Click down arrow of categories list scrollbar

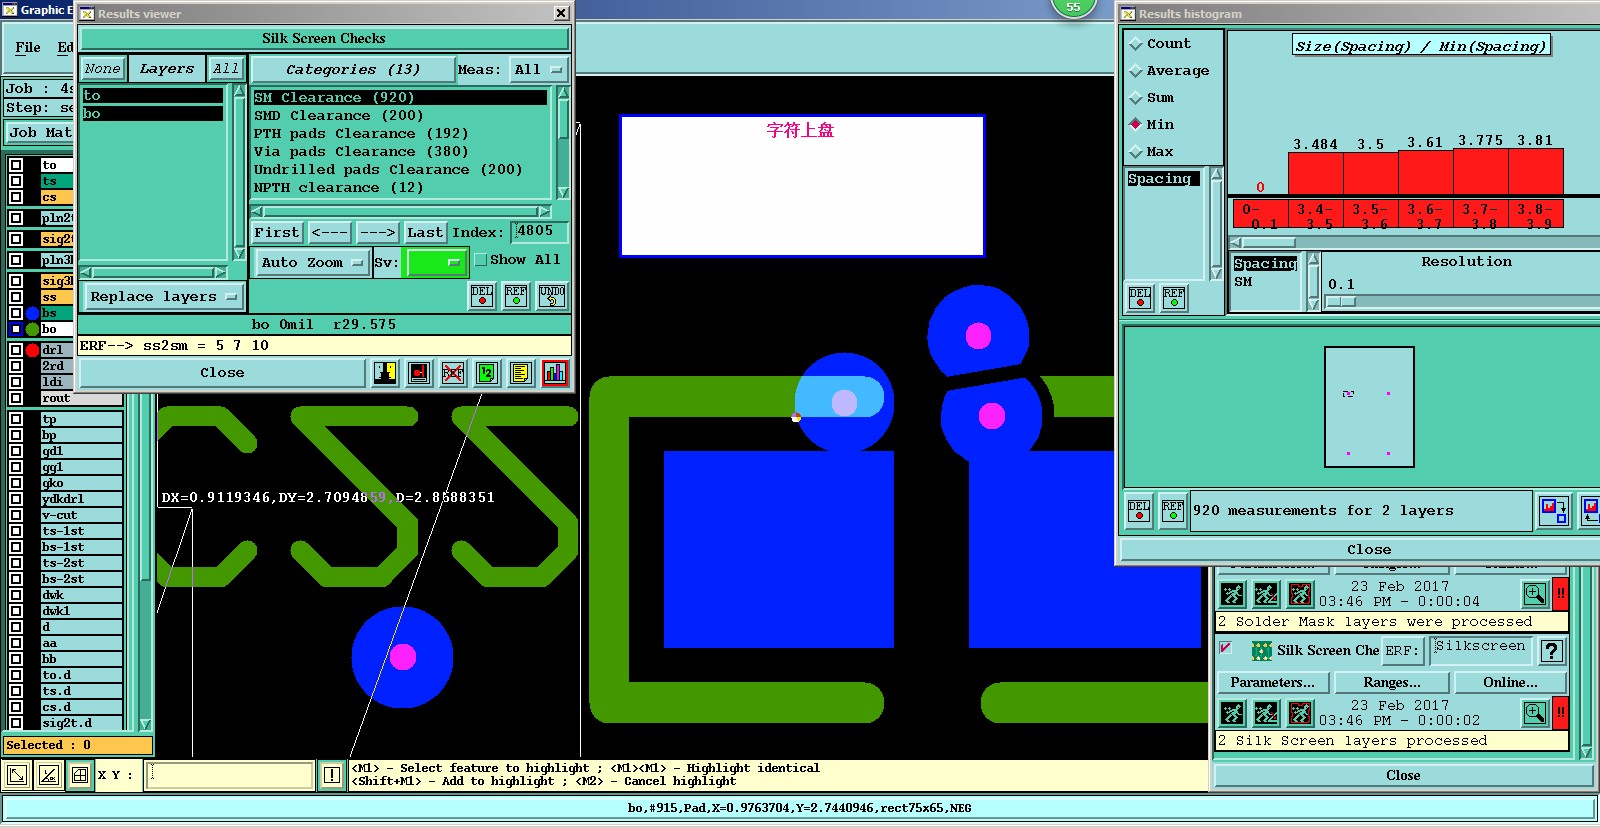click(x=563, y=192)
